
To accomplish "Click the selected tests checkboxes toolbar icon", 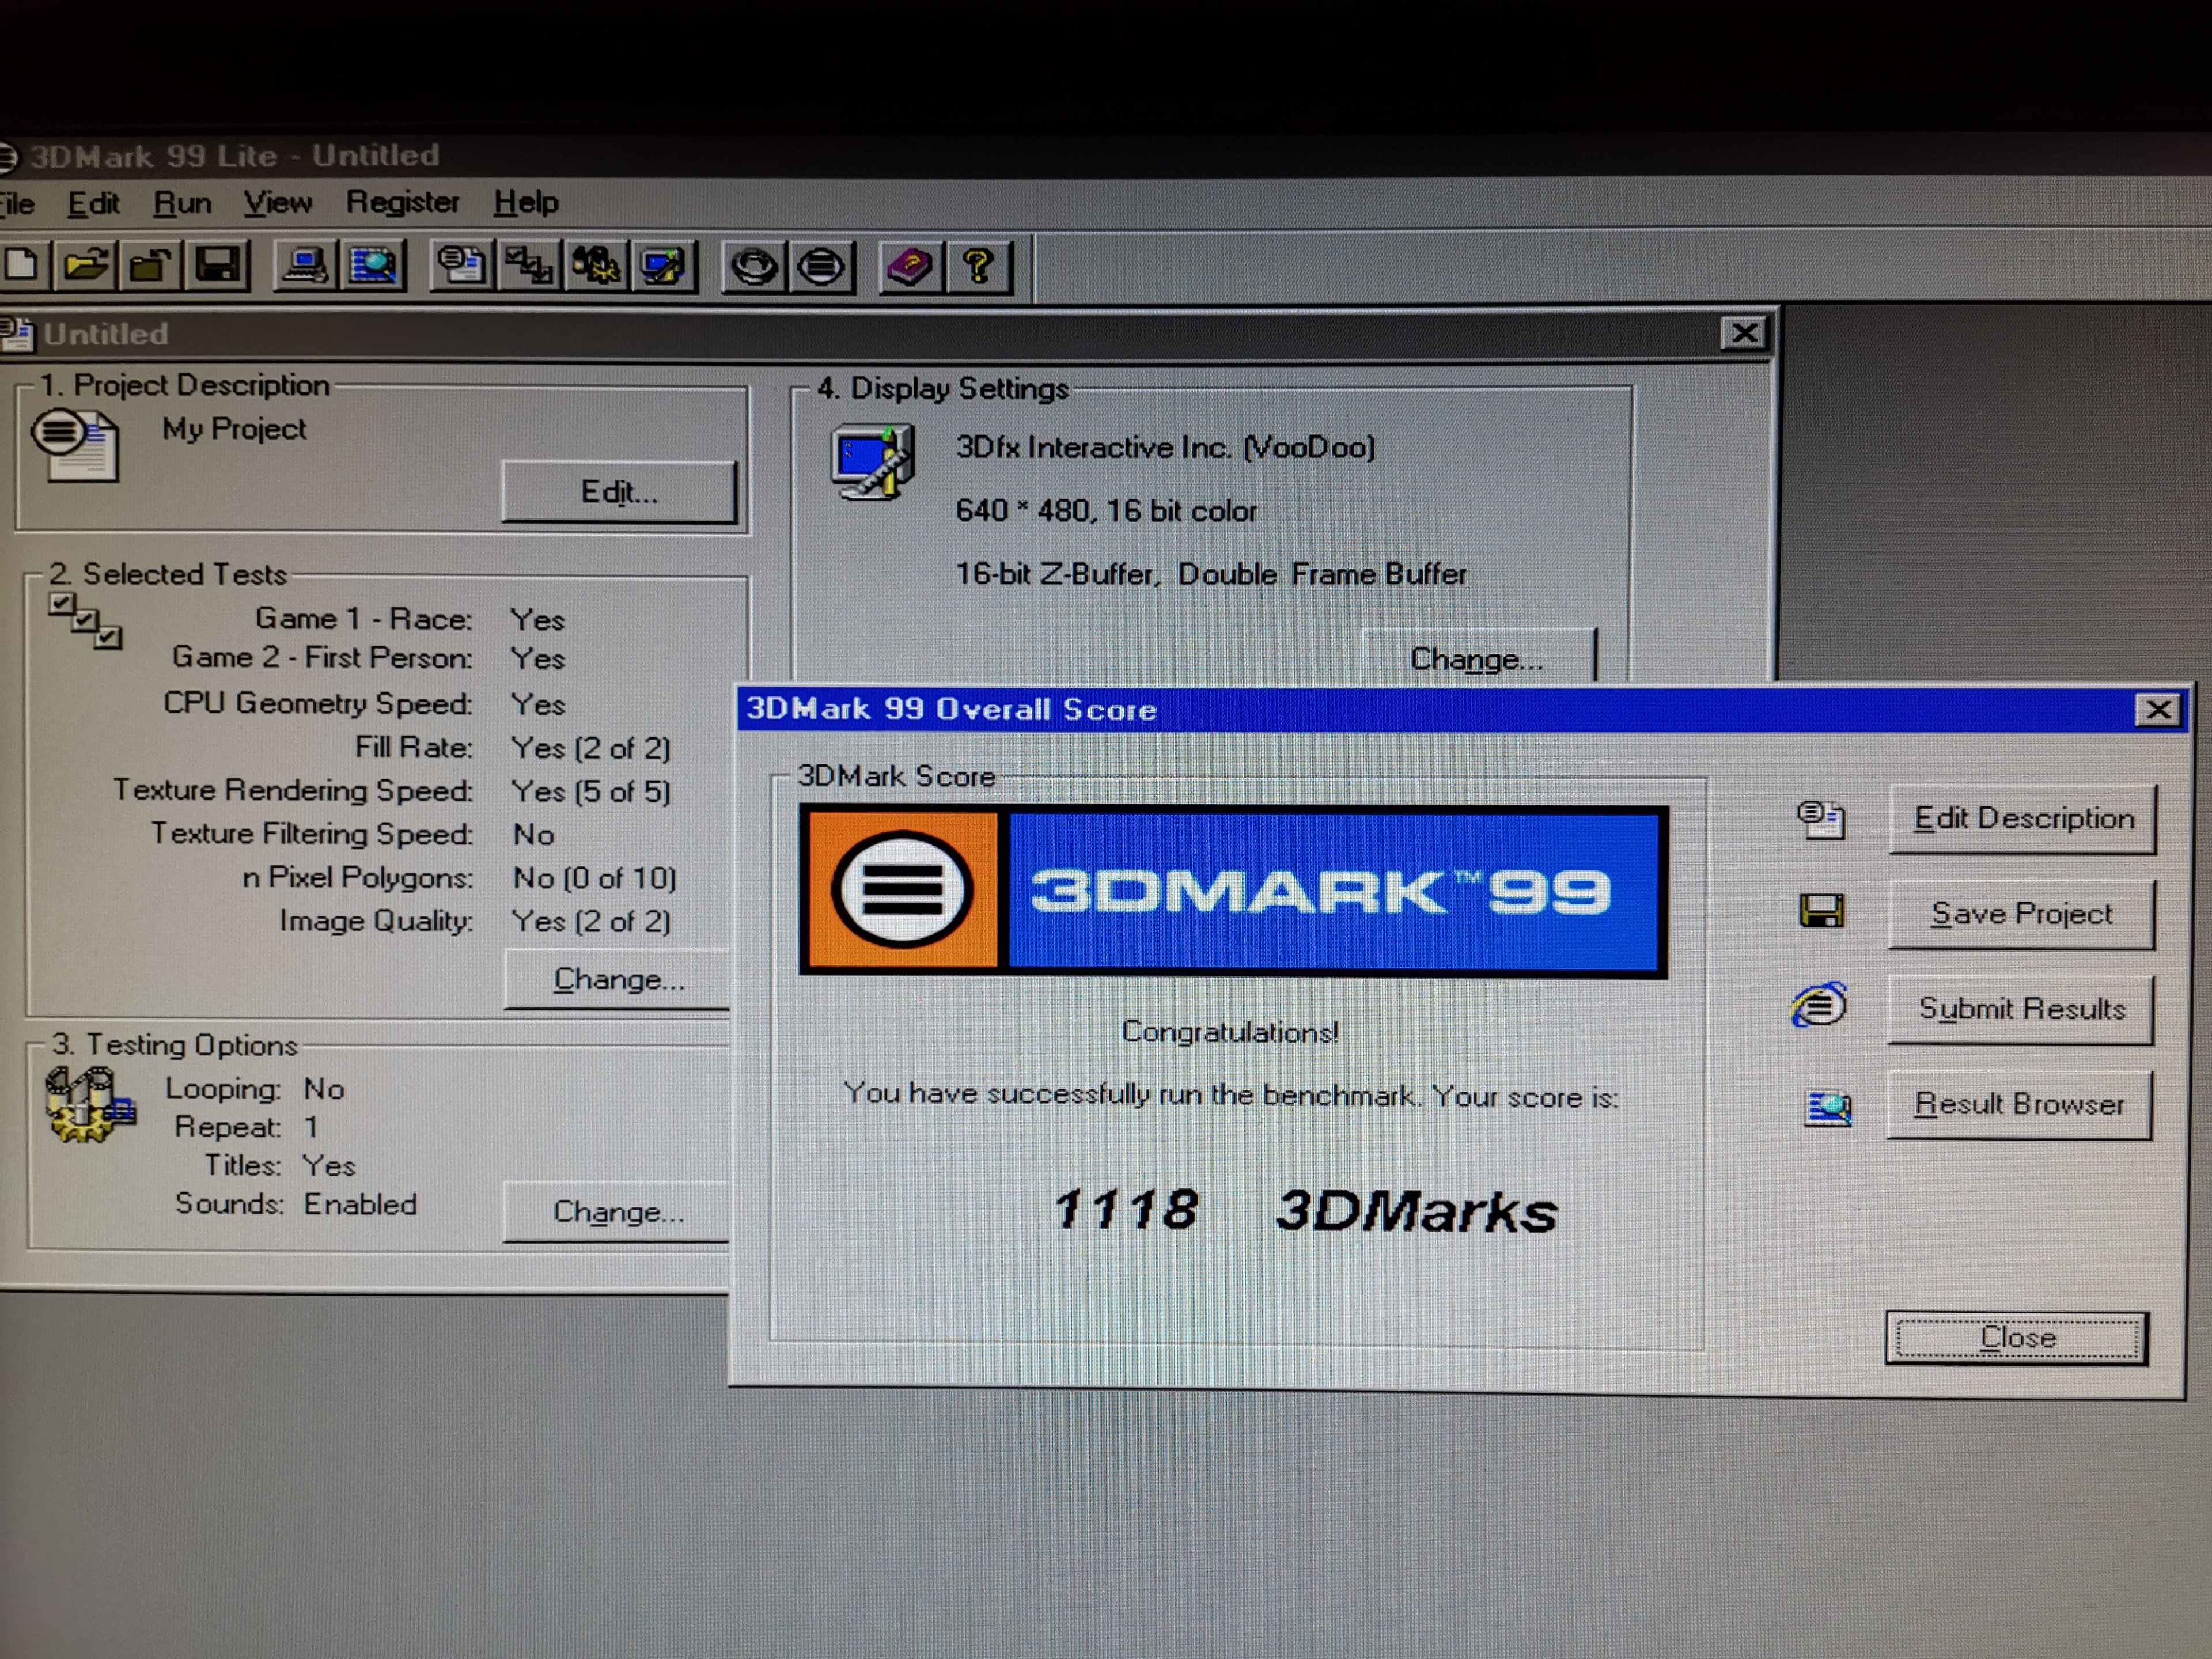I will 528,266.
